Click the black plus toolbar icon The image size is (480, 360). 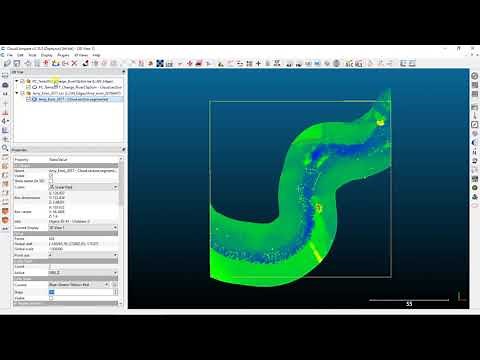coord(258,63)
